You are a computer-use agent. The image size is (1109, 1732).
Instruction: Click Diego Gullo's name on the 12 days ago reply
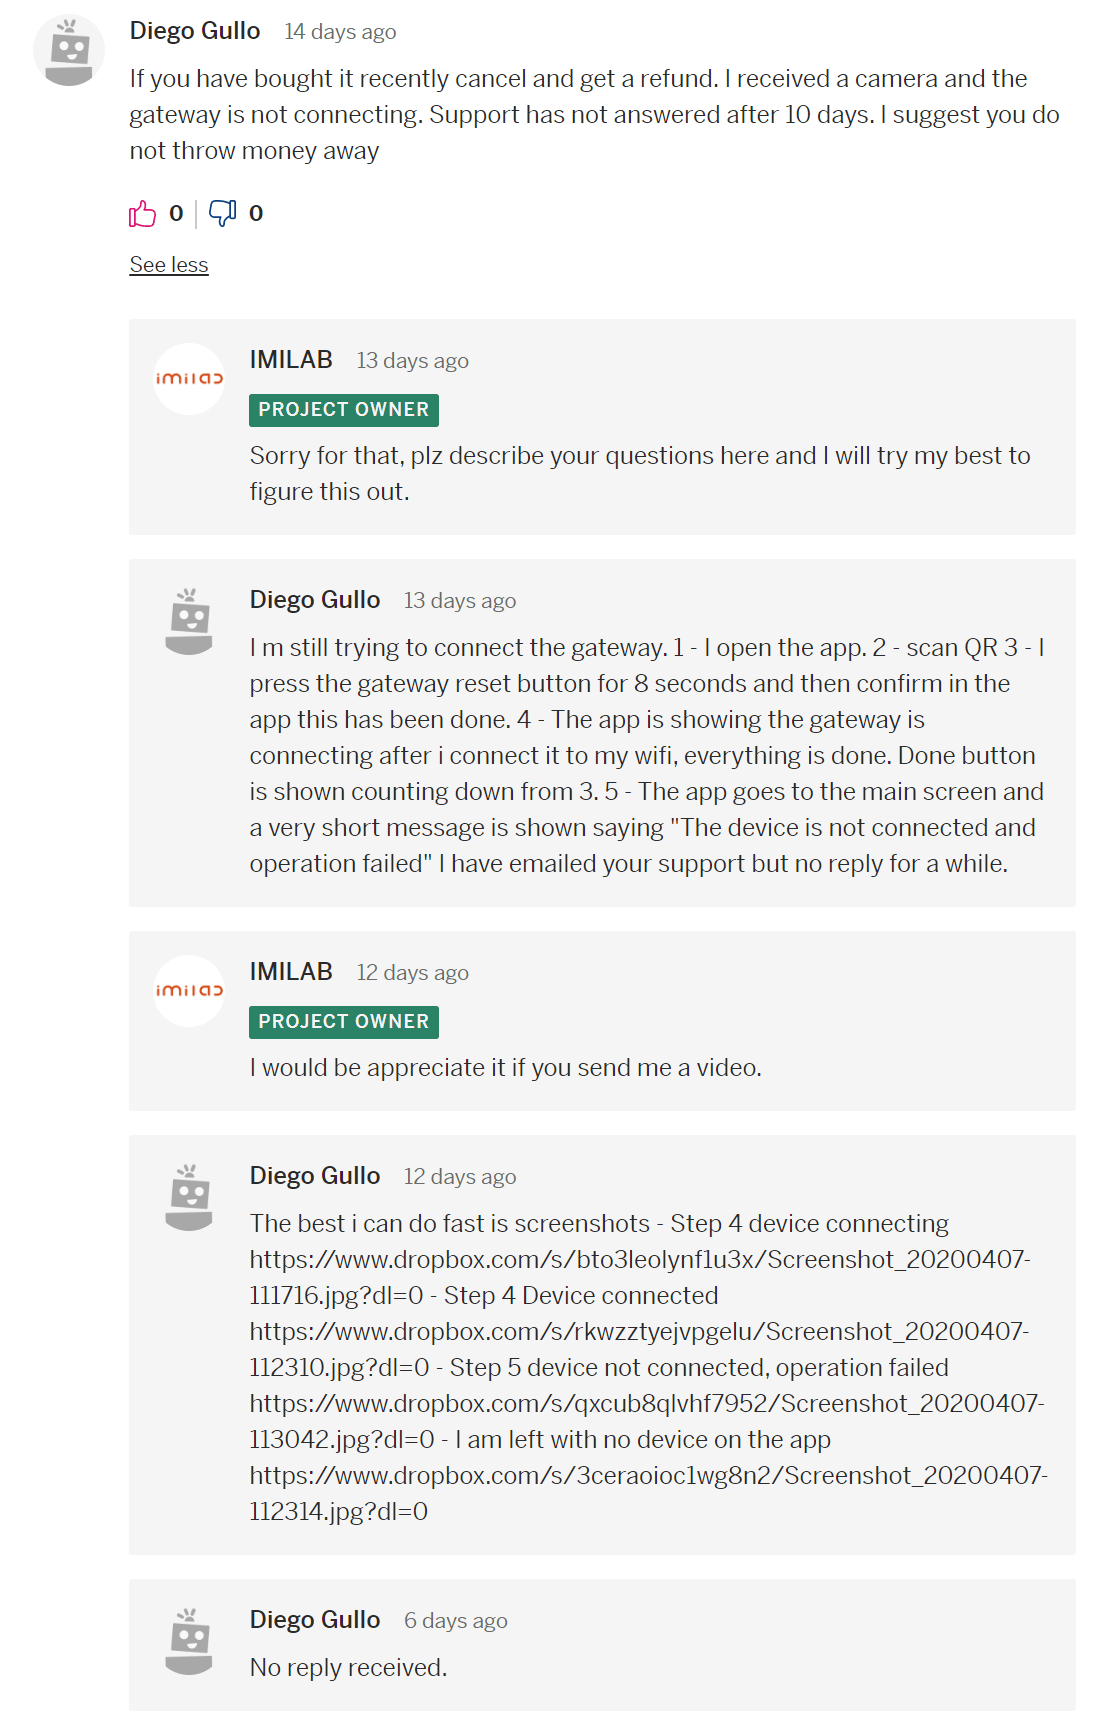[315, 1176]
